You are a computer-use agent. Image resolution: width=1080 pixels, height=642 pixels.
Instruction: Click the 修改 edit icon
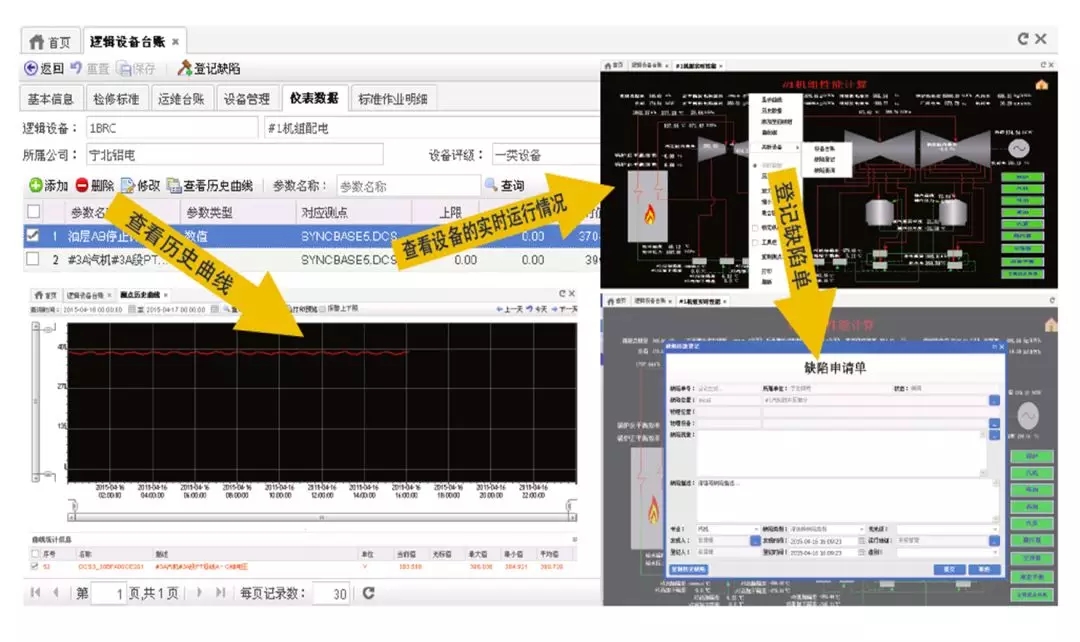point(127,186)
